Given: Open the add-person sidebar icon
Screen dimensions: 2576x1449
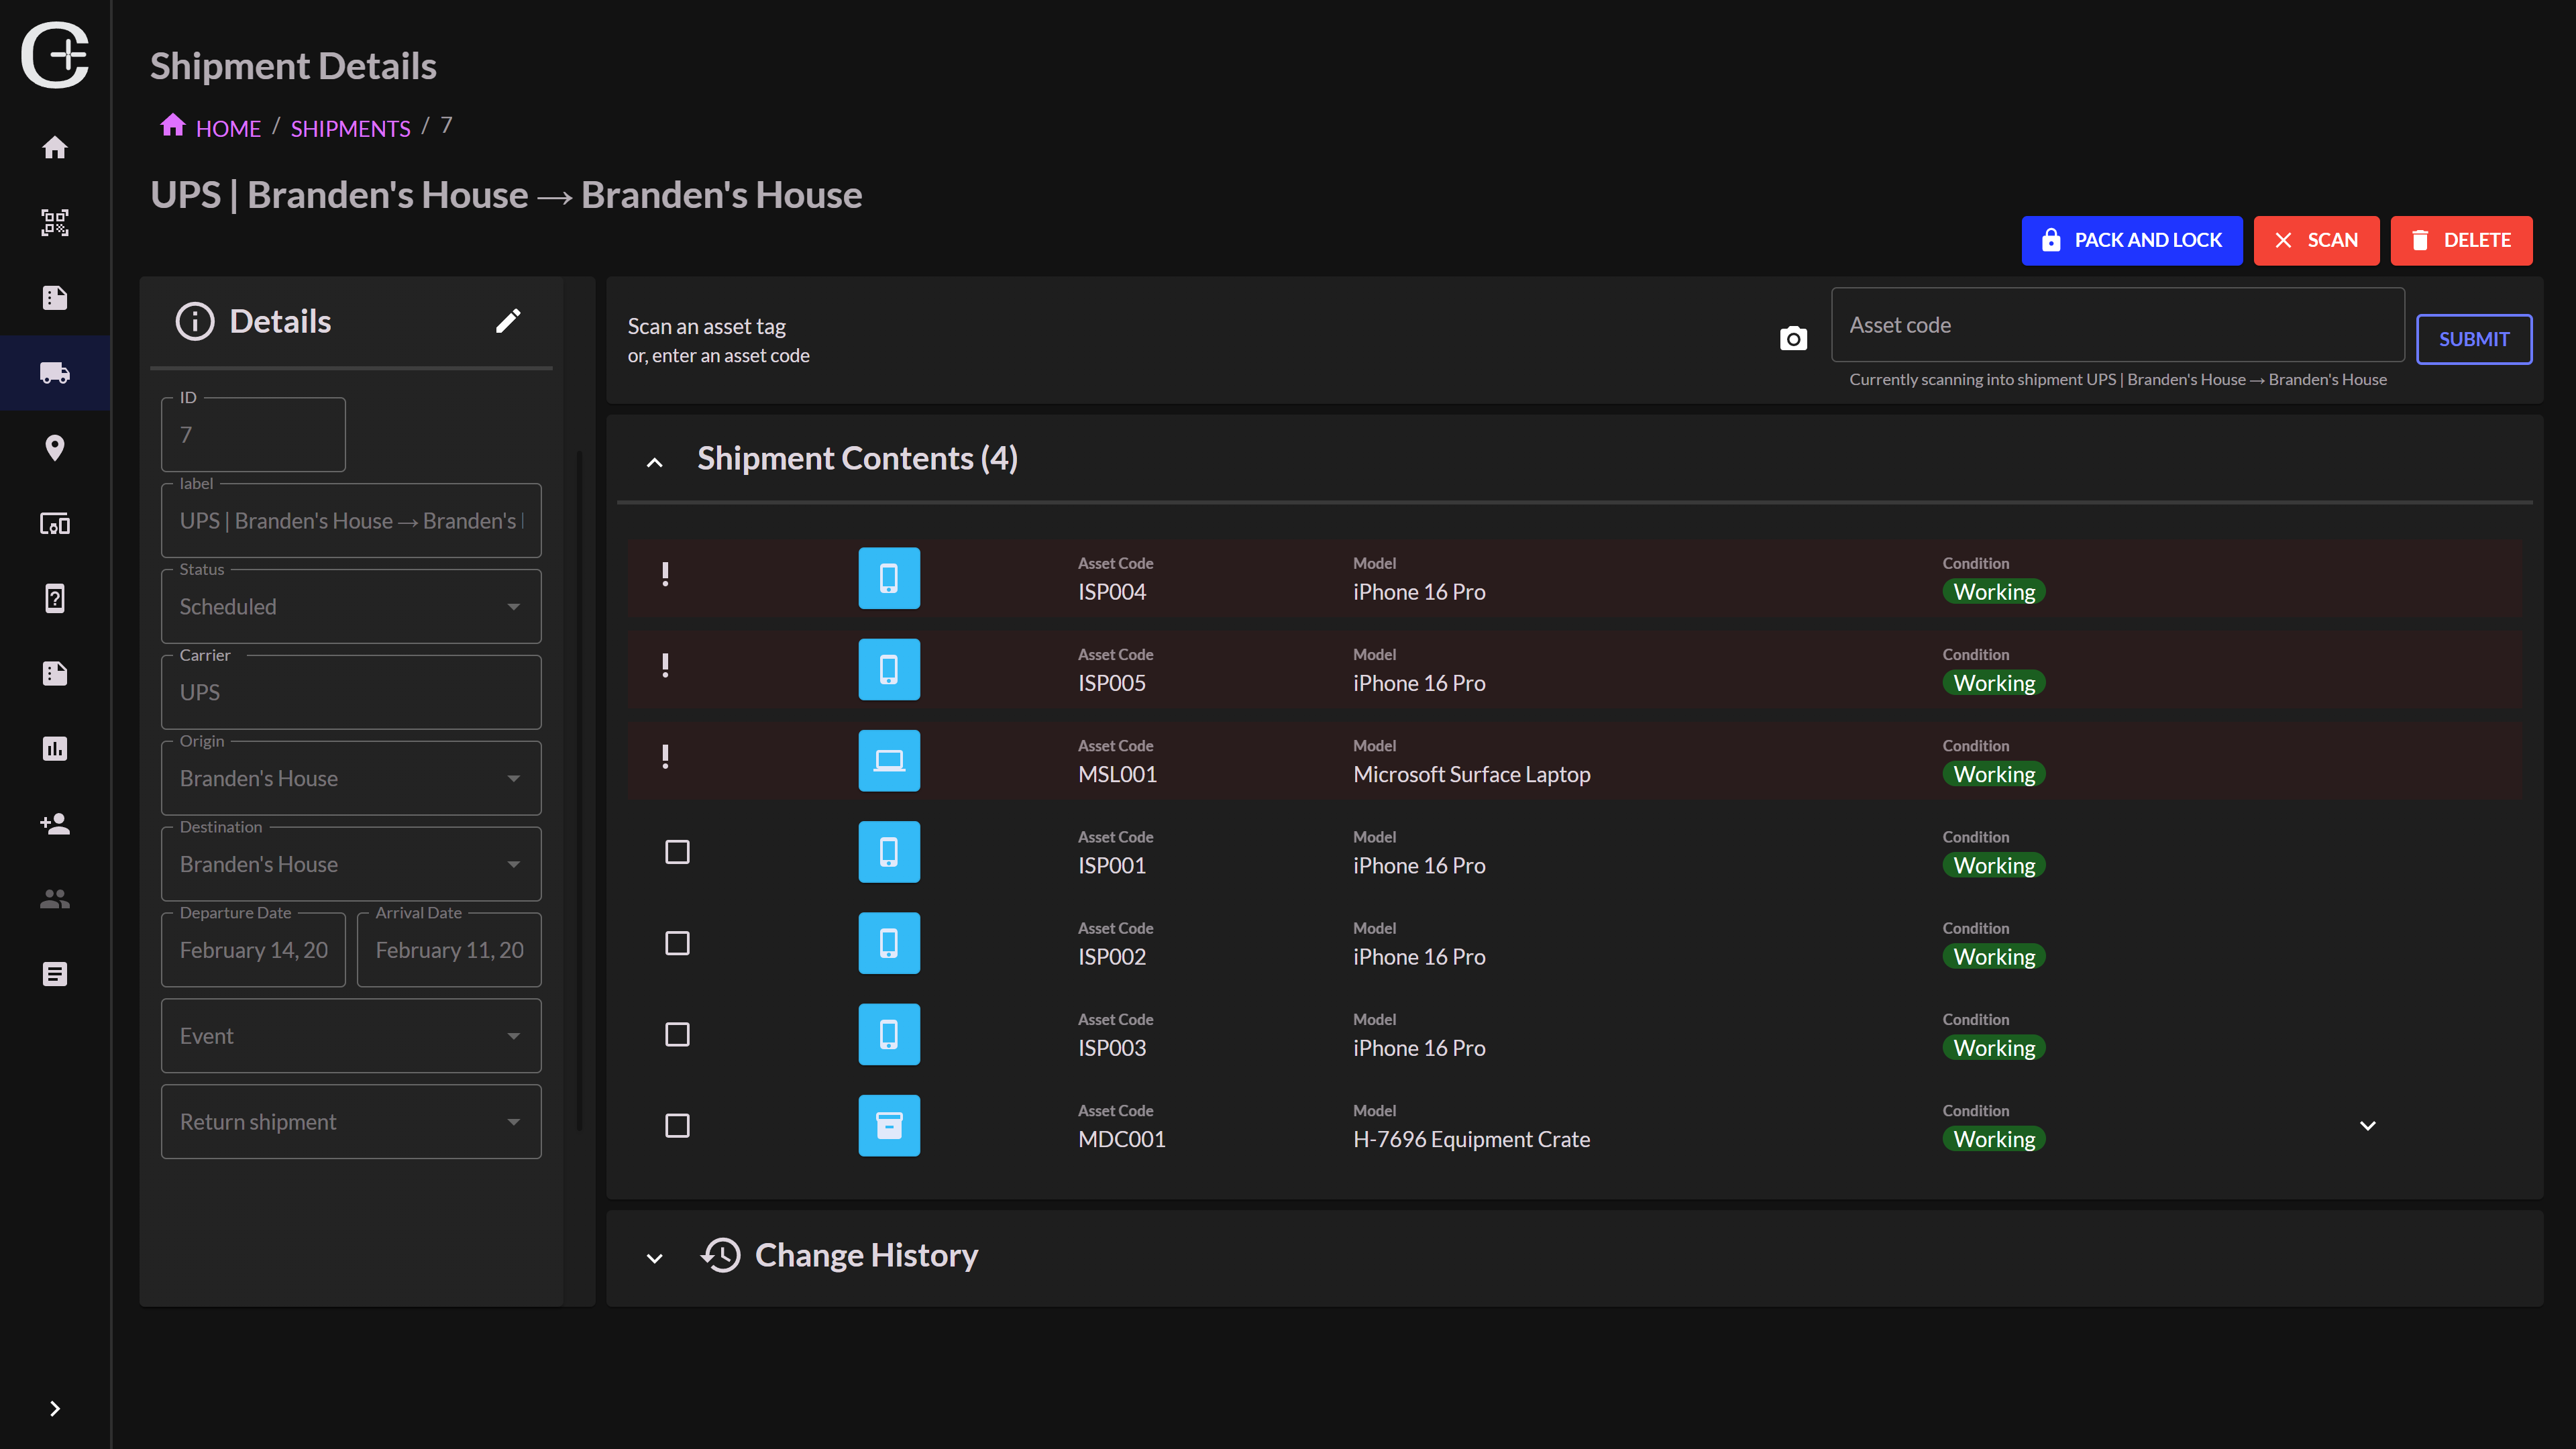Looking at the screenshot, I should tap(55, 824).
